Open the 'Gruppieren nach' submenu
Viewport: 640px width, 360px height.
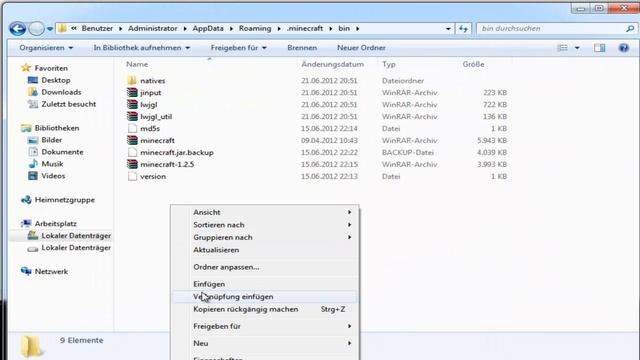[x=264, y=237]
